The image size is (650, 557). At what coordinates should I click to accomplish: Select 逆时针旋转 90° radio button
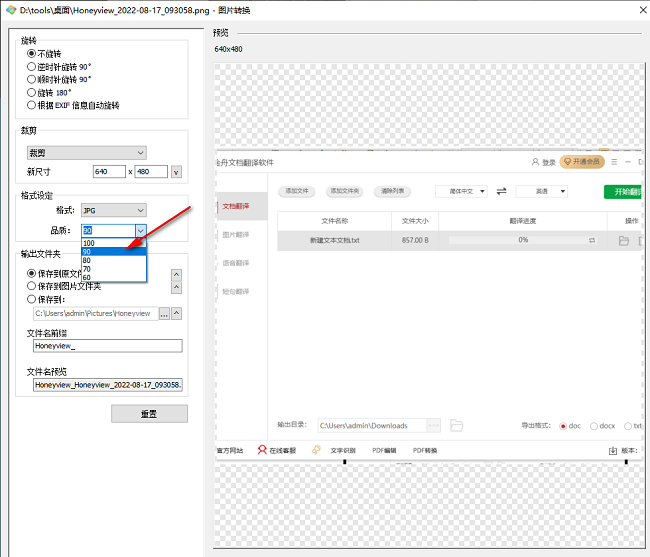pos(59,67)
